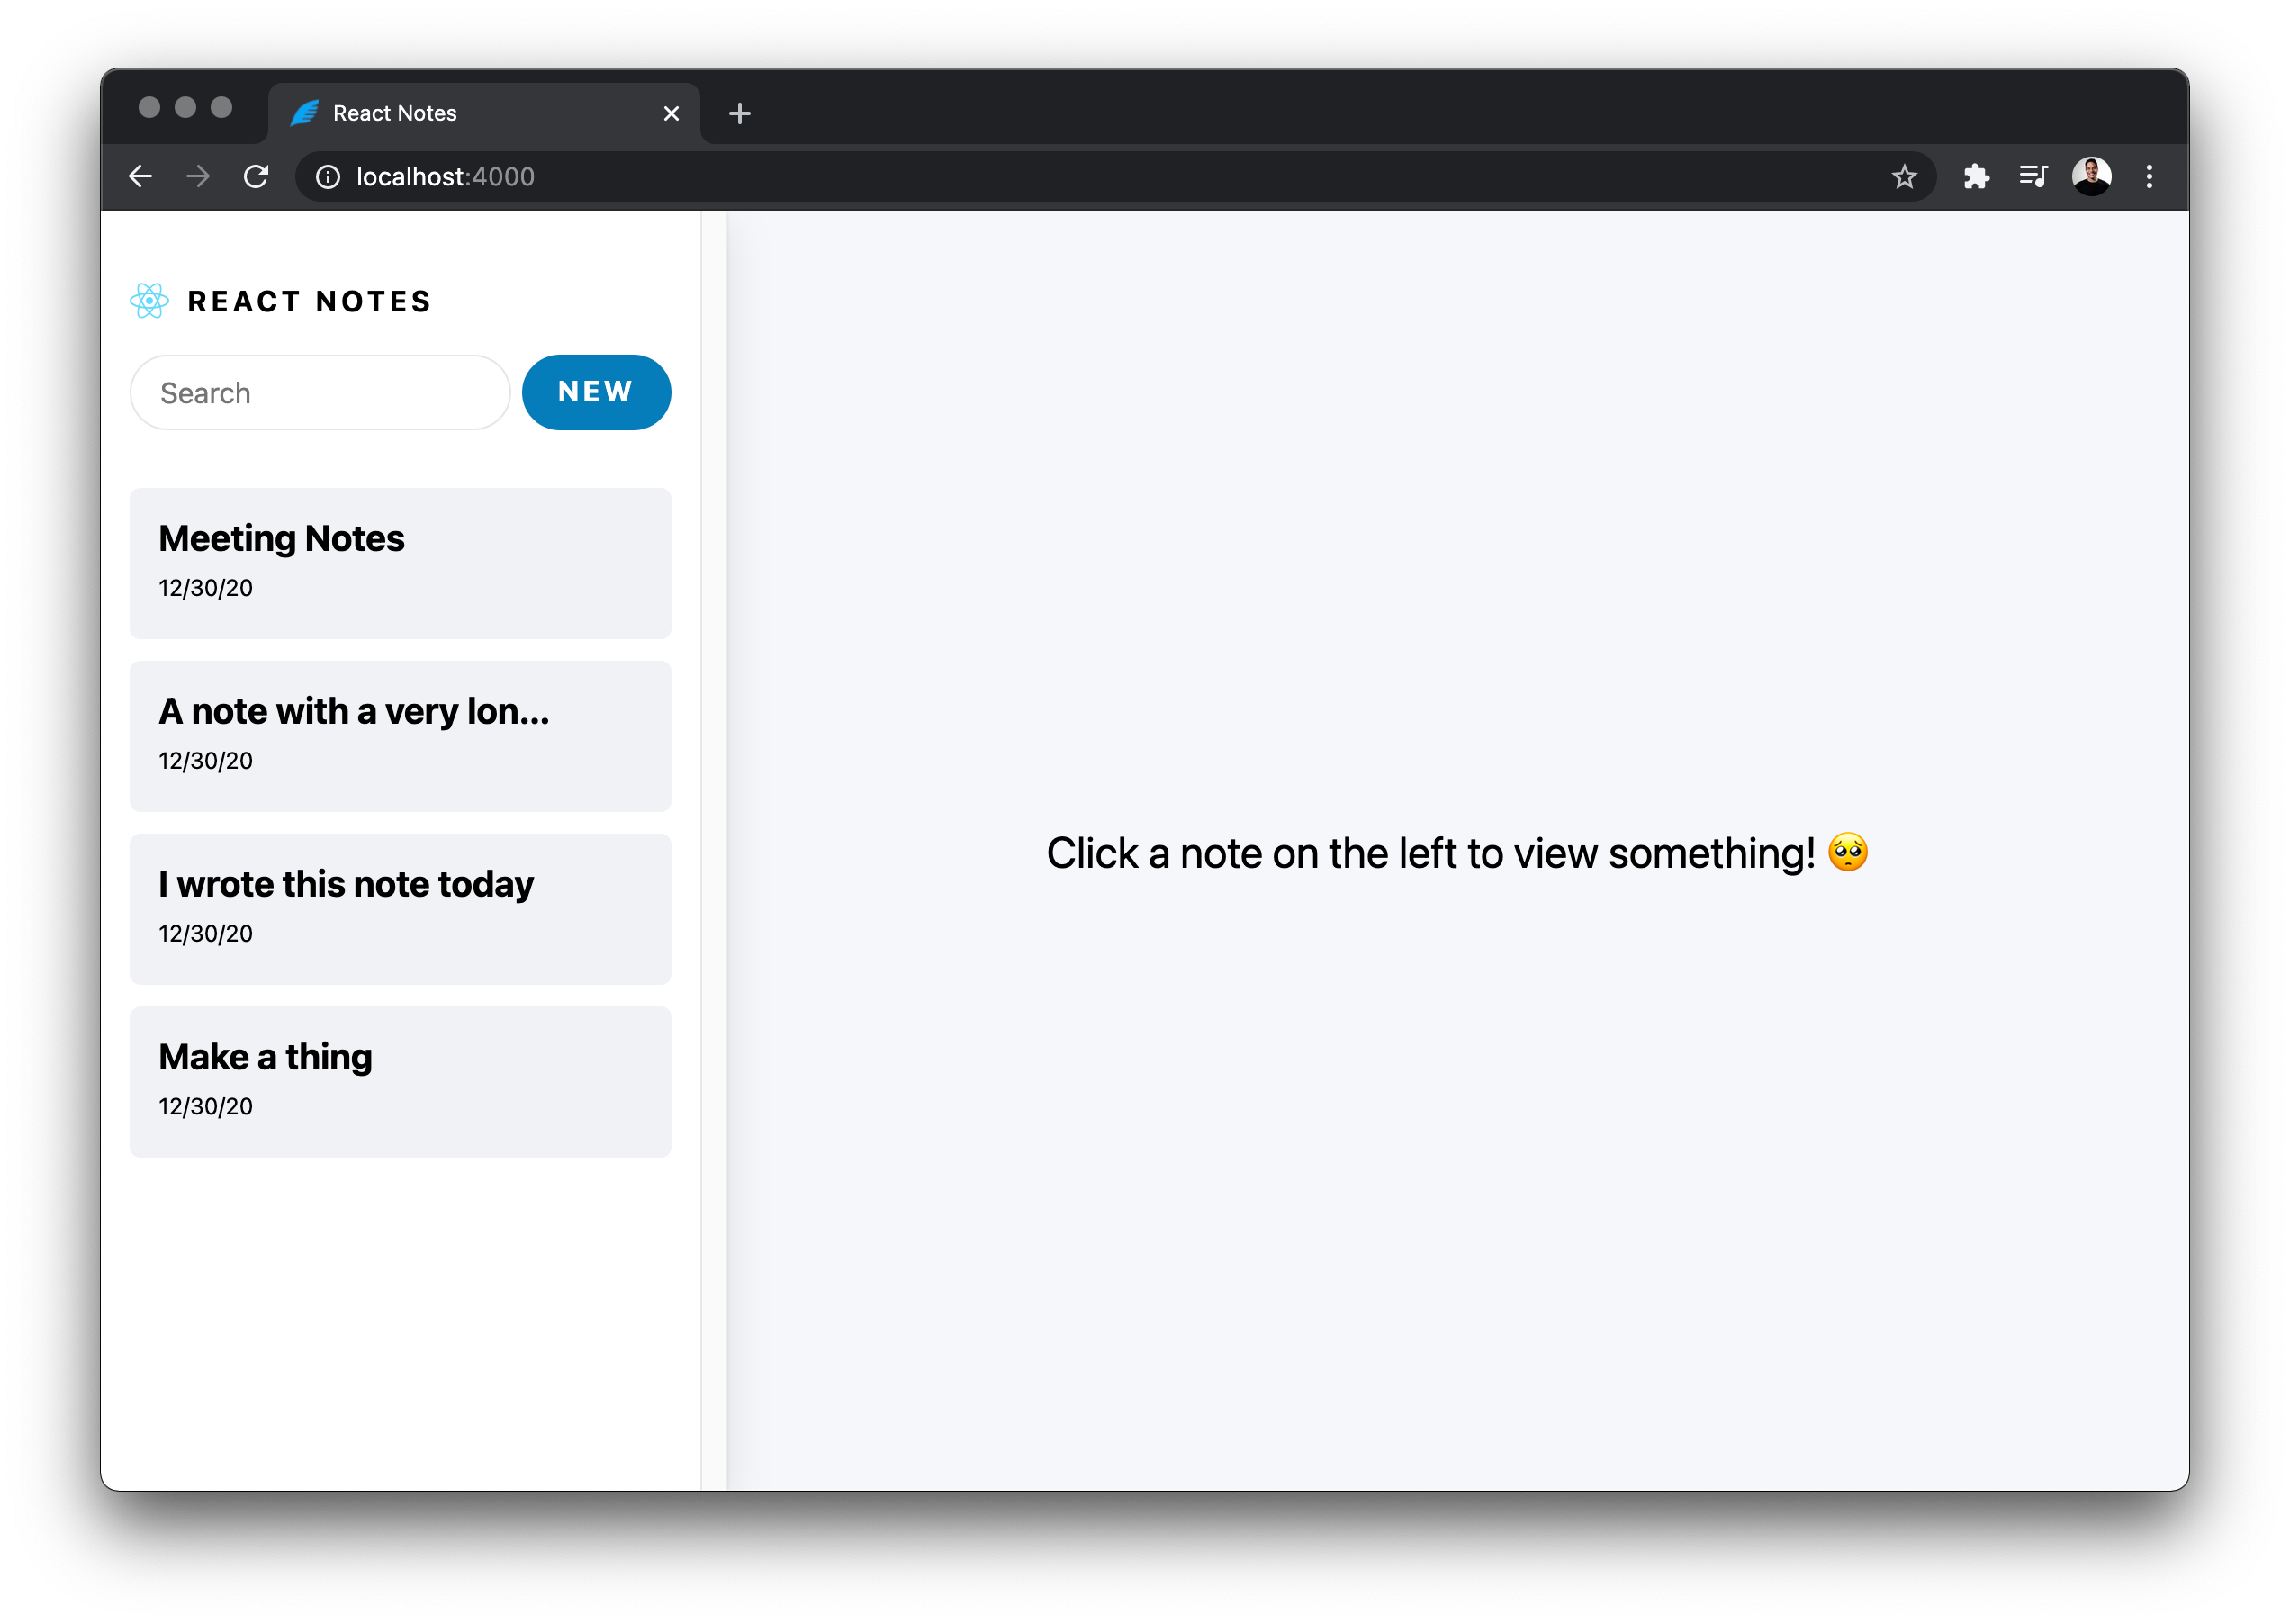Screen dimensions: 2290x1624
Task: Open the extensions puzzle icon
Action: pos(1976,177)
